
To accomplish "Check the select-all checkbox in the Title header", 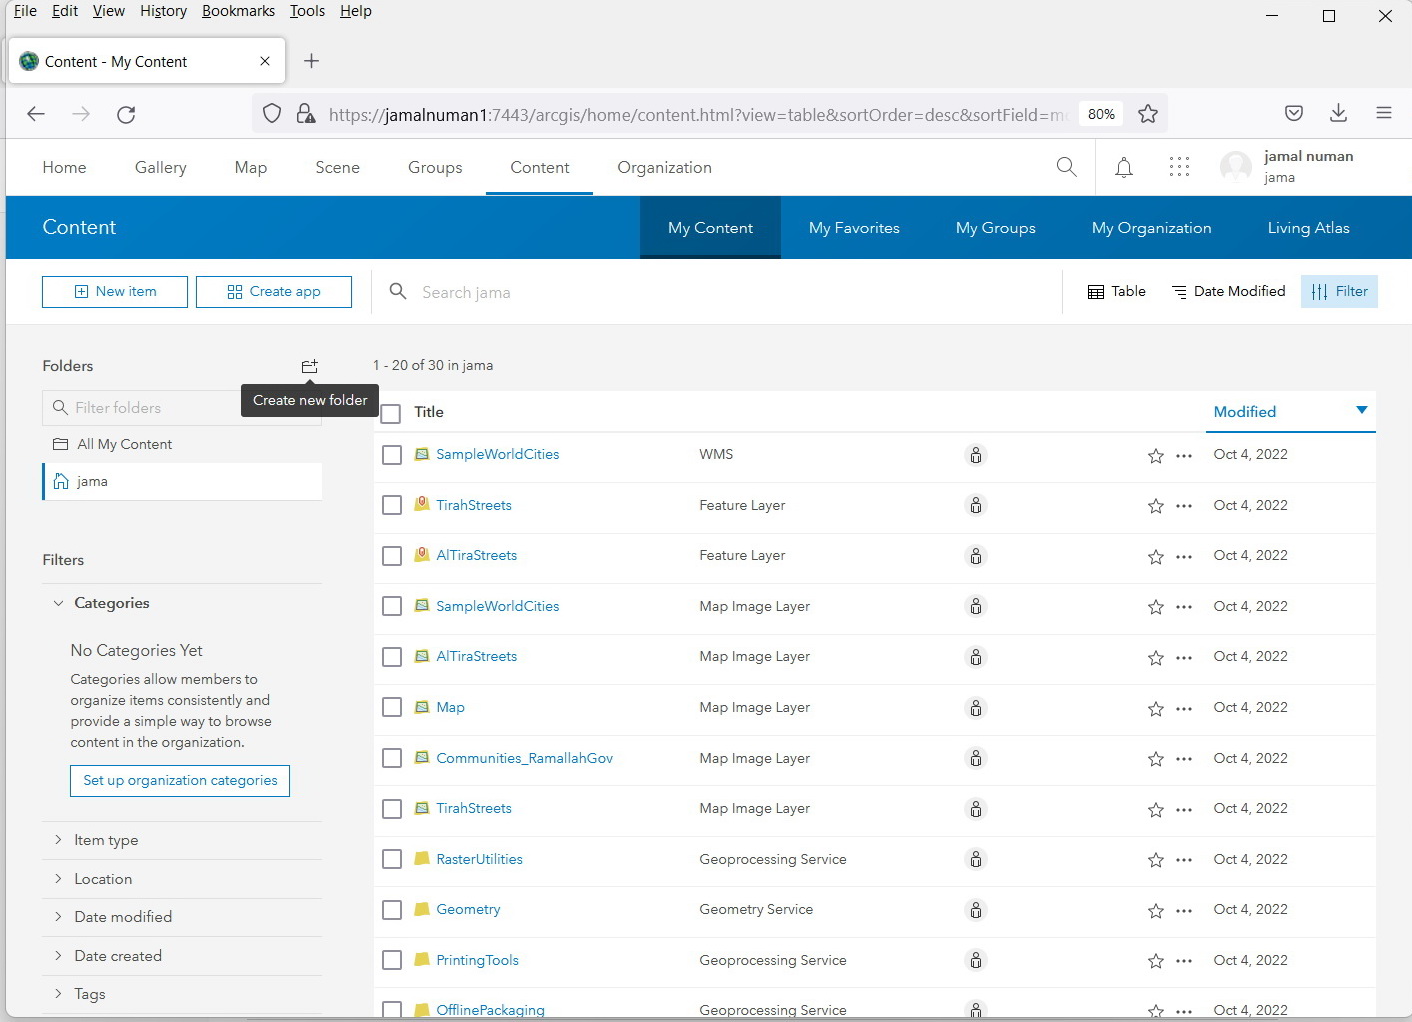I will point(391,412).
